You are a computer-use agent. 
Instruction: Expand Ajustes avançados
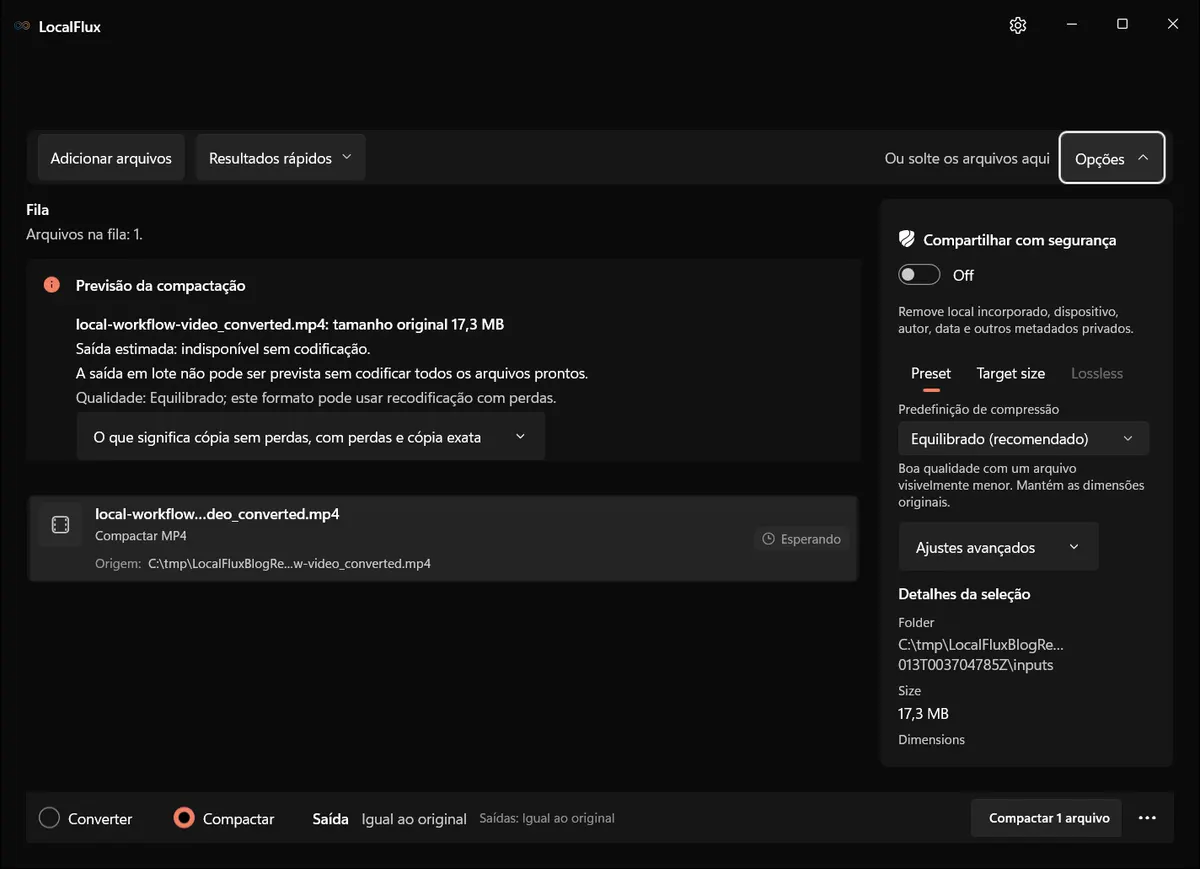[x=998, y=547]
